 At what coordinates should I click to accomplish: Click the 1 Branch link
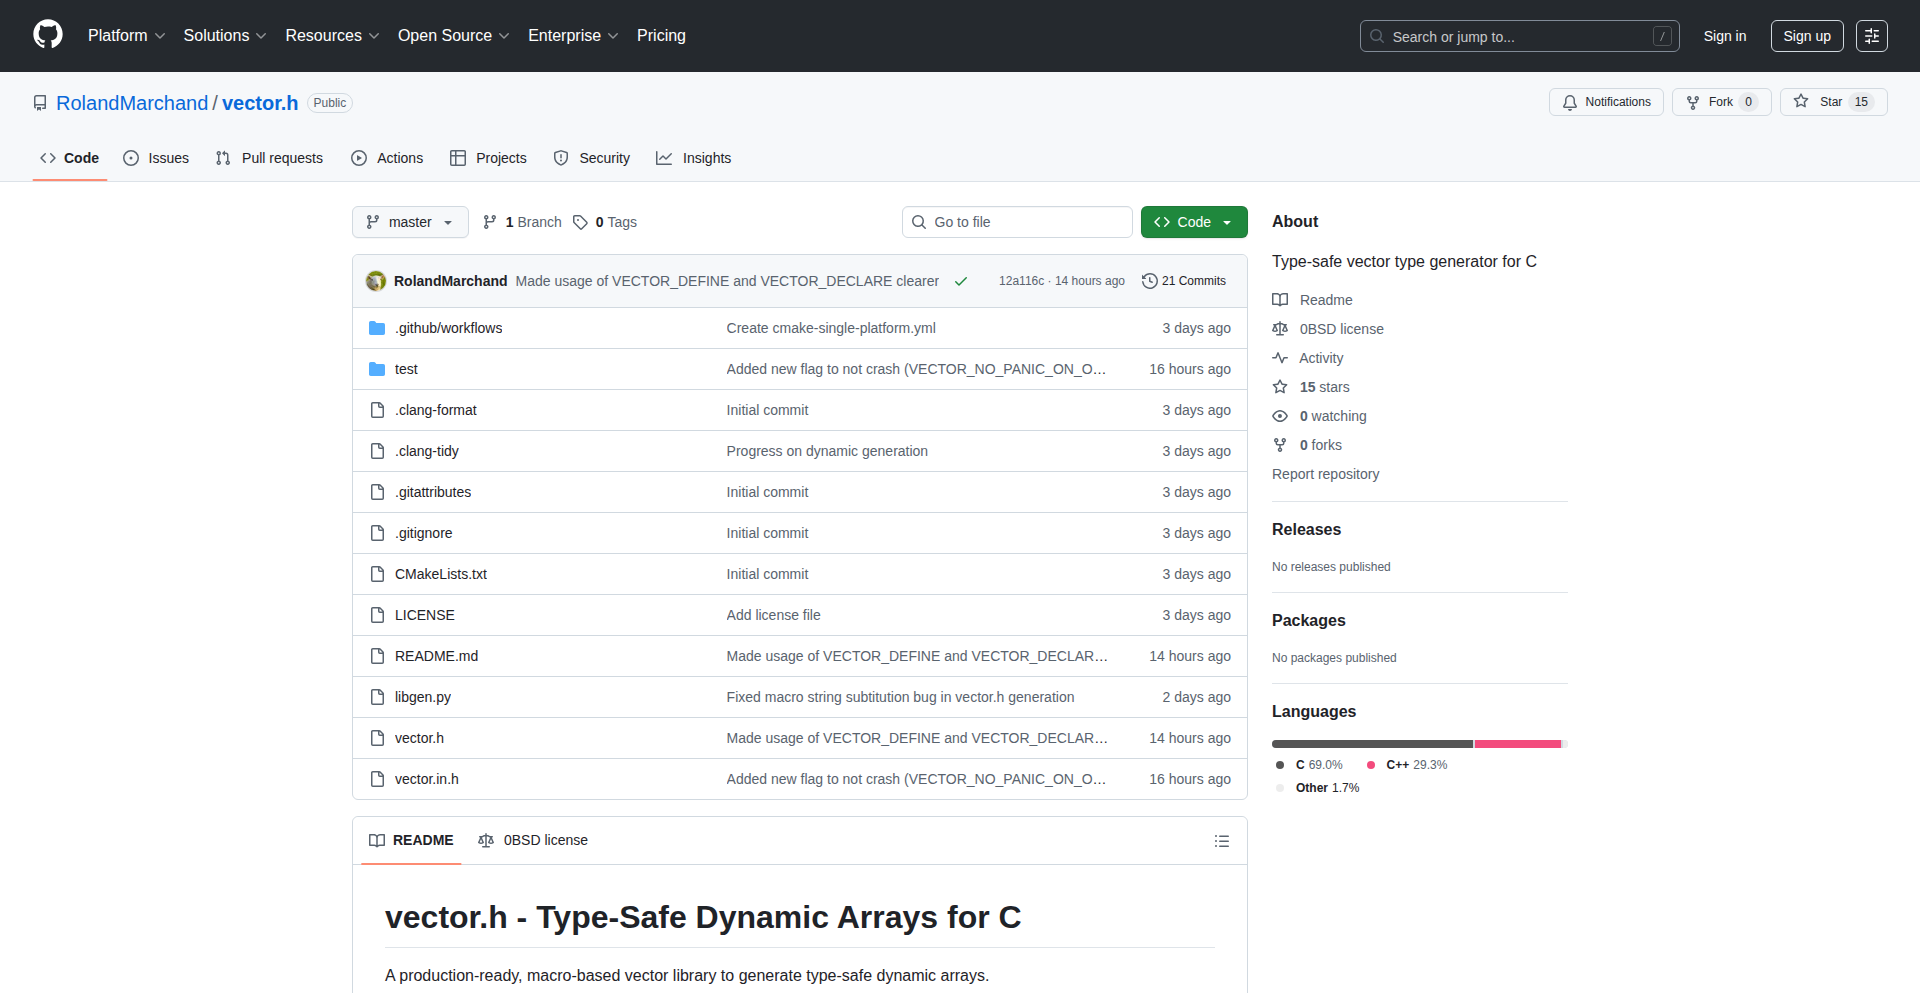pos(522,222)
